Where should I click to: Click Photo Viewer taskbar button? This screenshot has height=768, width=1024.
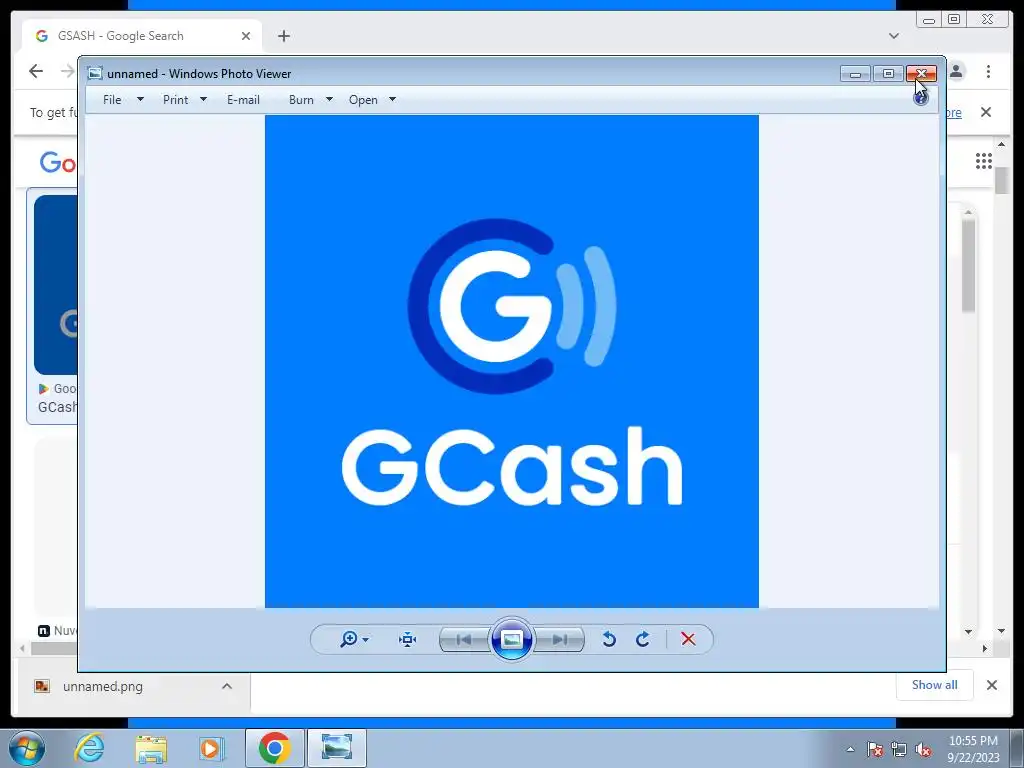(337, 748)
